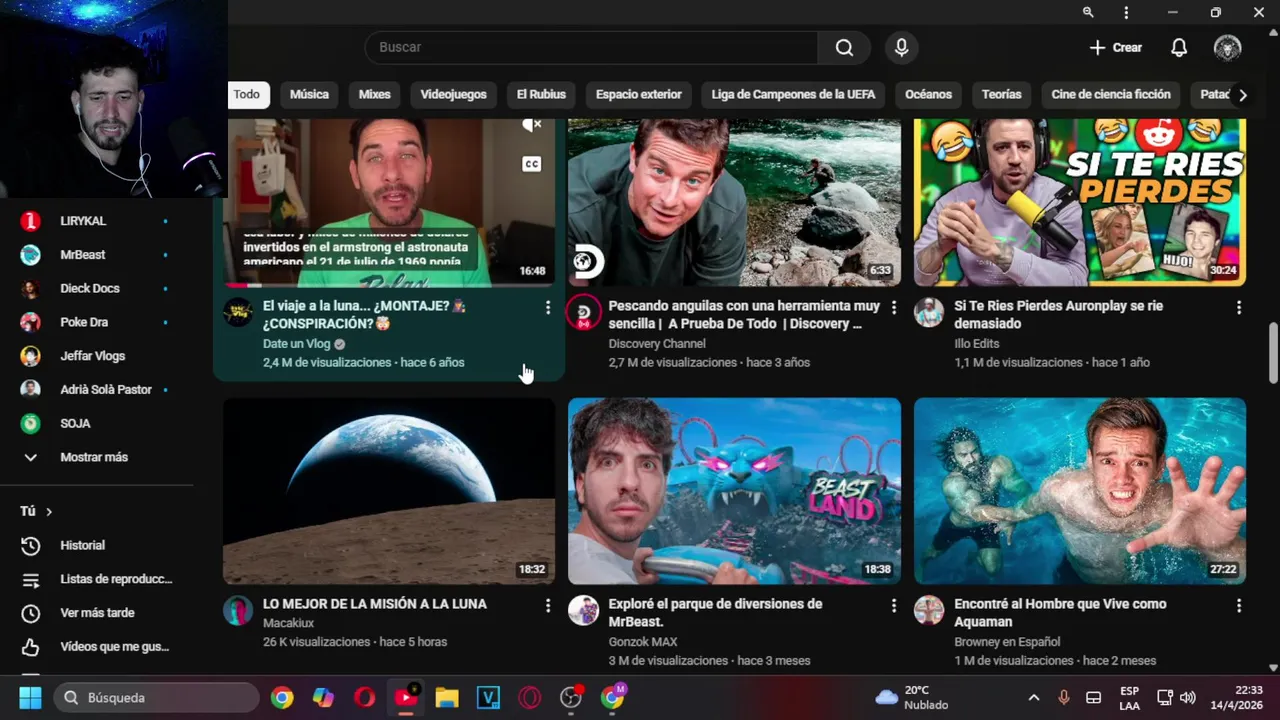Select Cine de ciencia ficción chip
The width and height of the screenshot is (1280, 720).
[1111, 94]
